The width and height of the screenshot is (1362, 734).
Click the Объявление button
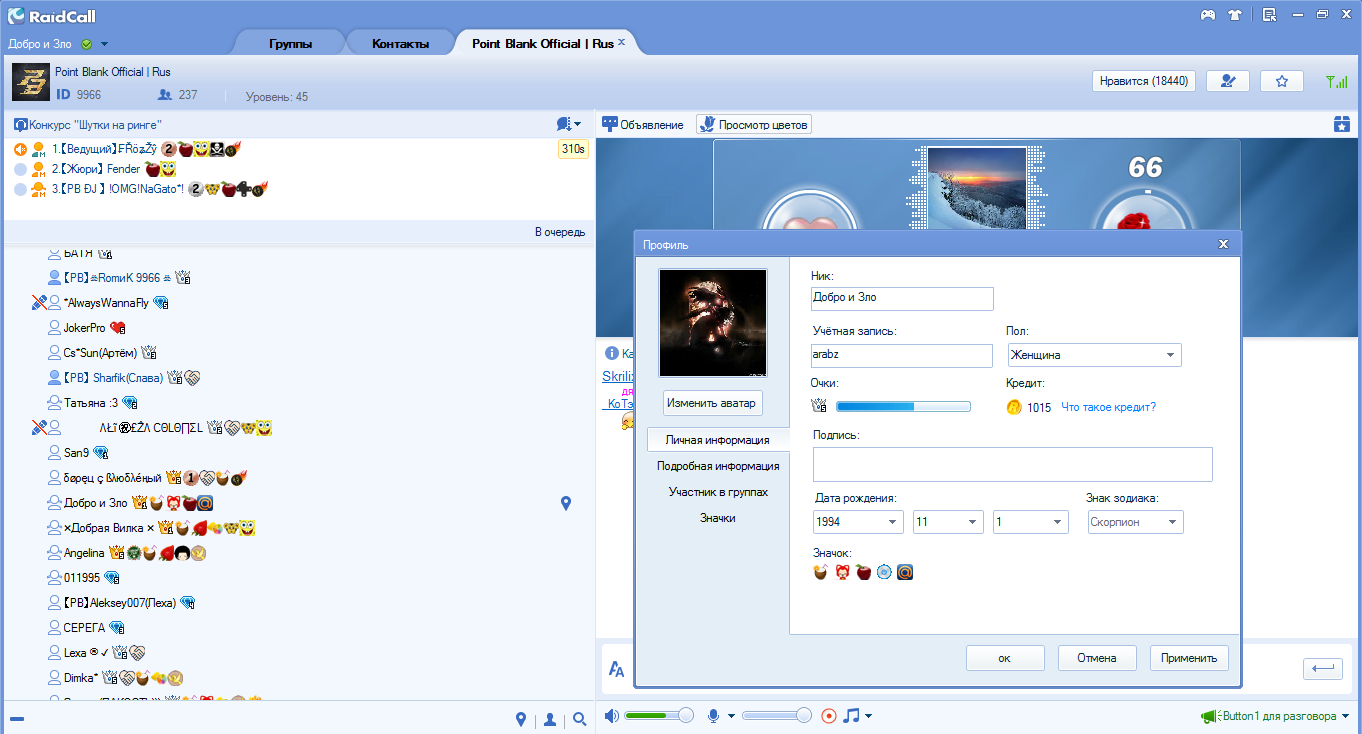pos(642,125)
